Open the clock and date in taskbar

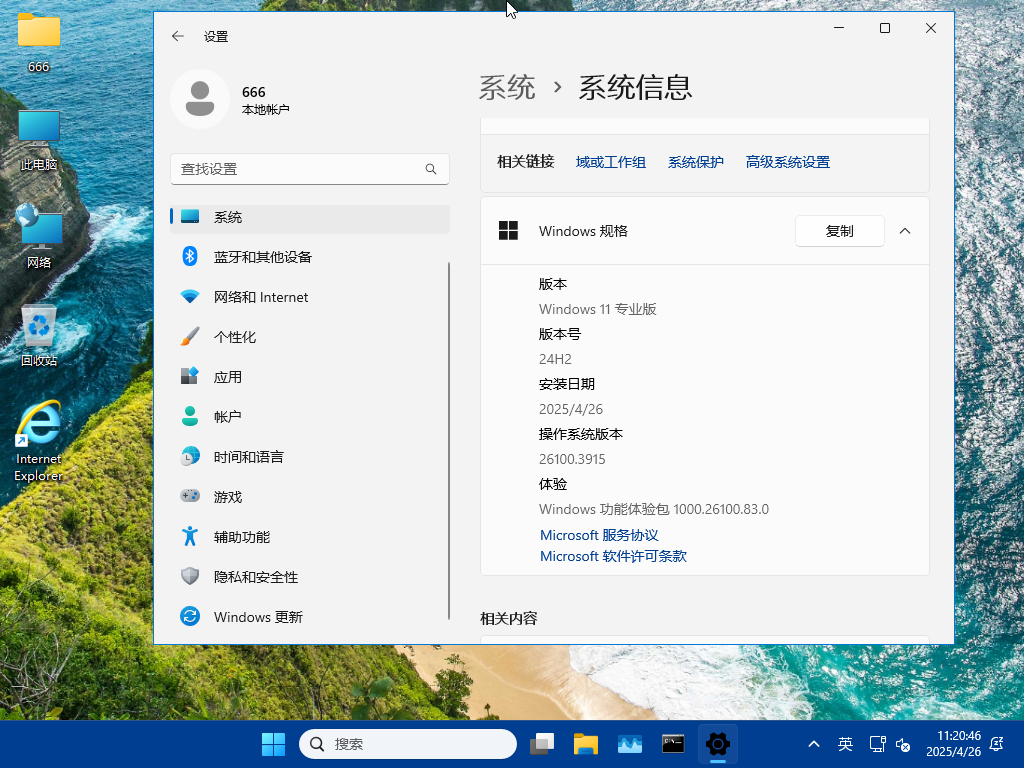[953, 744]
